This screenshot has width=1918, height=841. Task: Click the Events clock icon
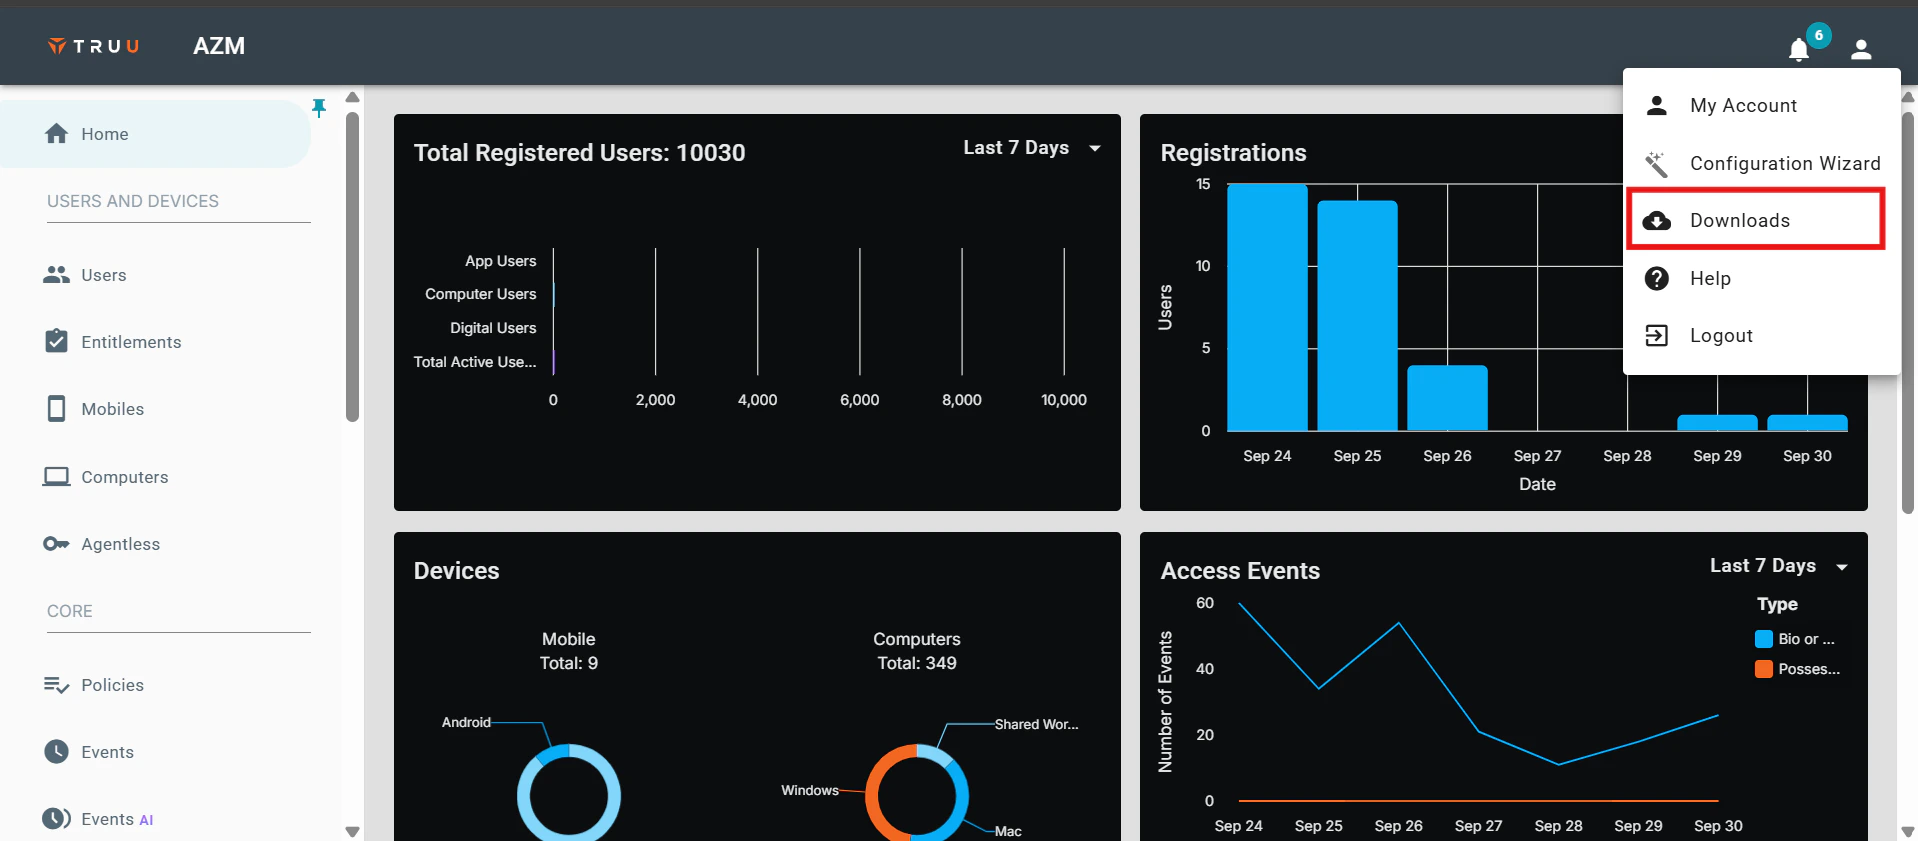[x=57, y=751]
